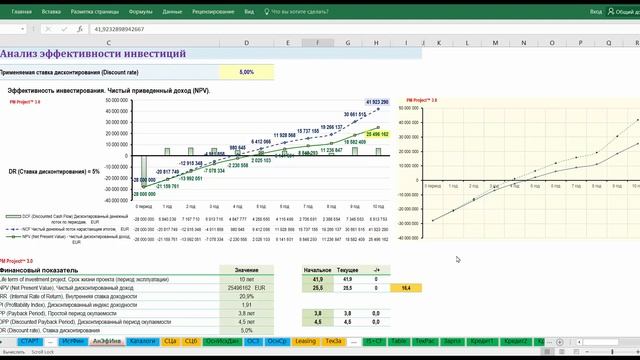The height and width of the screenshot is (360, 640).
Task: Switch to the СЦб sheet tab
Action: point(191,341)
